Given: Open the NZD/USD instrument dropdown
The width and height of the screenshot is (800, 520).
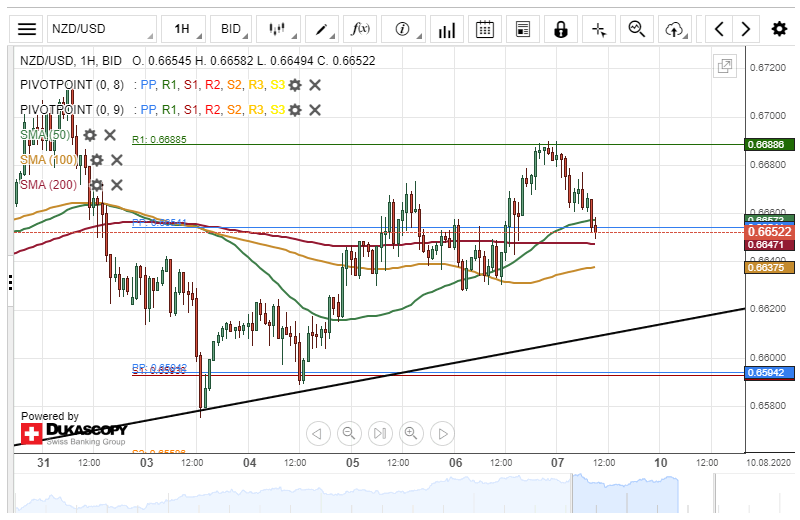Looking at the screenshot, I should point(101,29).
